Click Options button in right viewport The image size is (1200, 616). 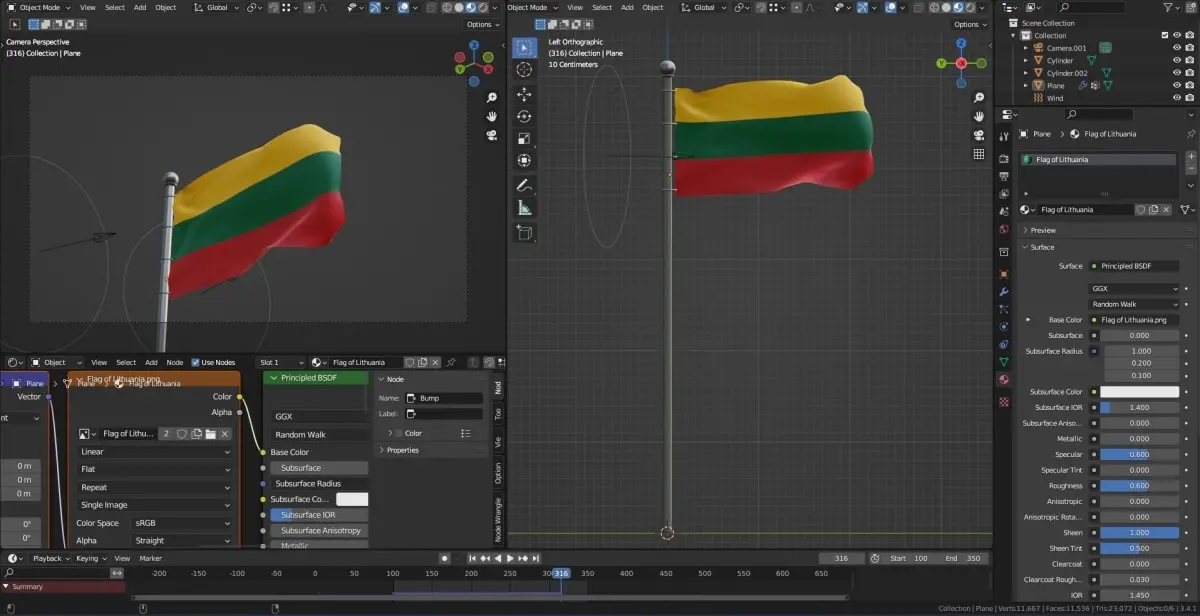pyautogui.click(x=970, y=24)
